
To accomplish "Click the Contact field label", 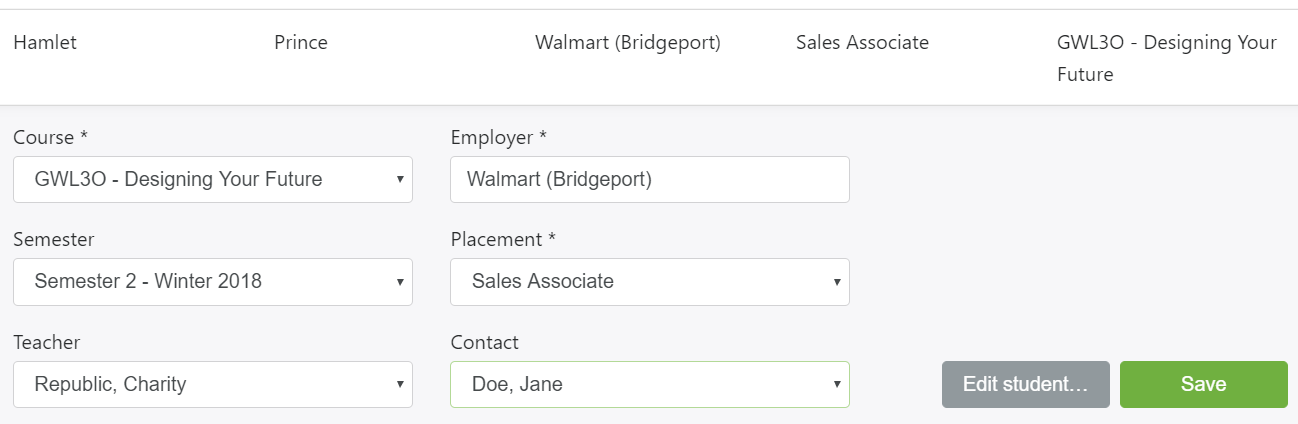I will [484, 342].
